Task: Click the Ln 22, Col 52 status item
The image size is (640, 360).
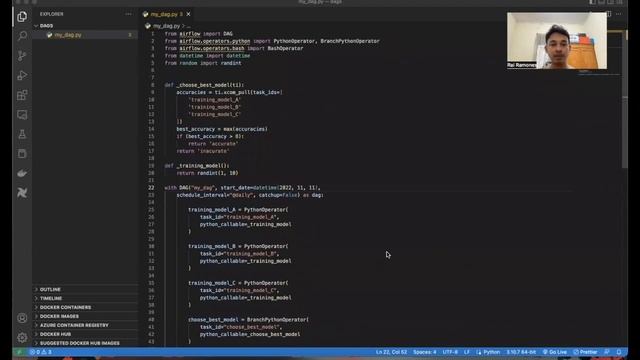Action: pyautogui.click(x=391, y=352)
